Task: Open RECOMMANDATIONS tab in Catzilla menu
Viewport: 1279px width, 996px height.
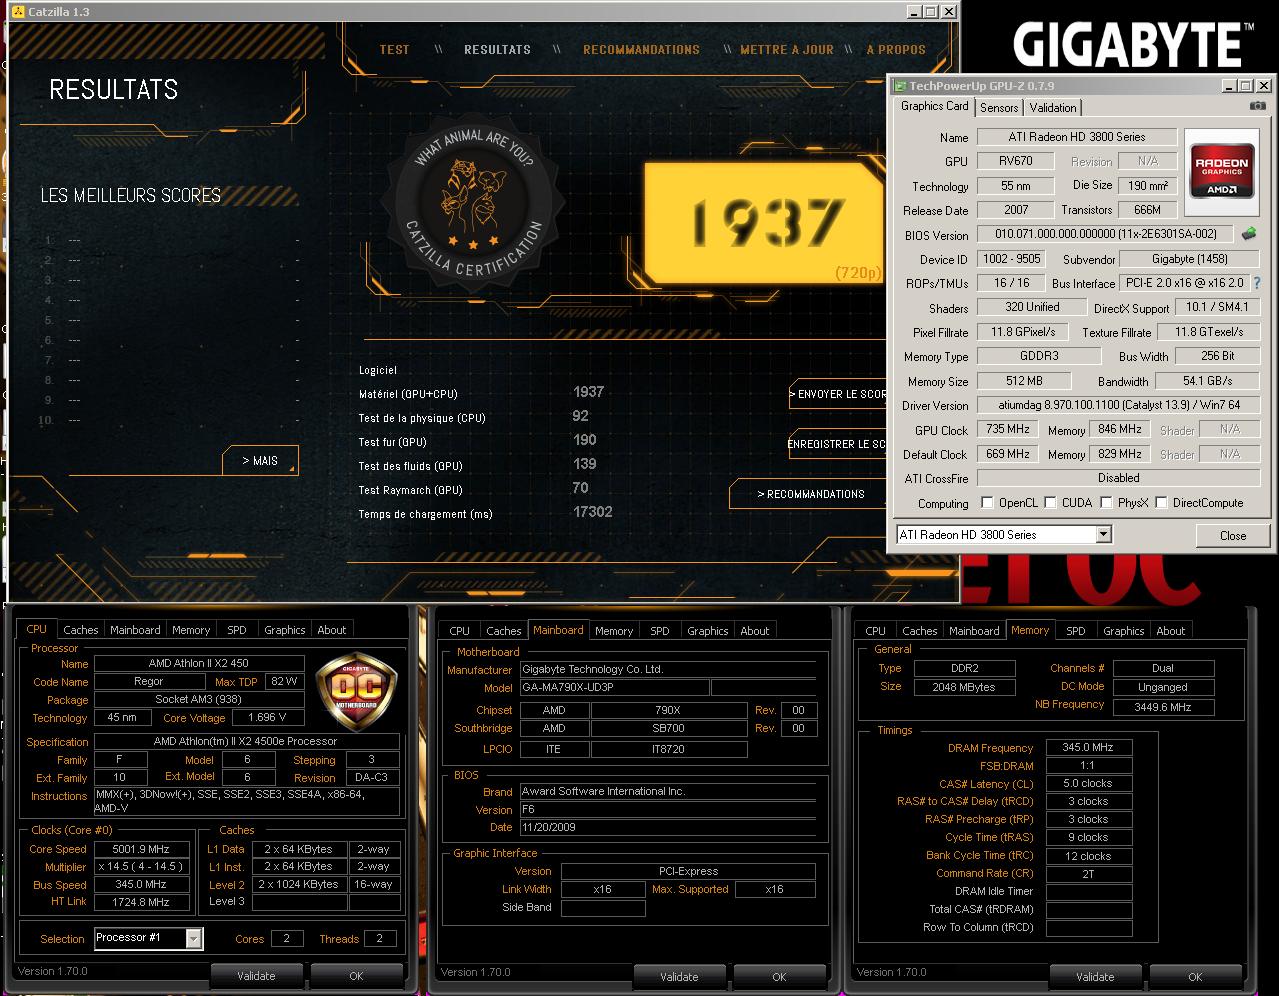Action: click(x=641, y=49)
